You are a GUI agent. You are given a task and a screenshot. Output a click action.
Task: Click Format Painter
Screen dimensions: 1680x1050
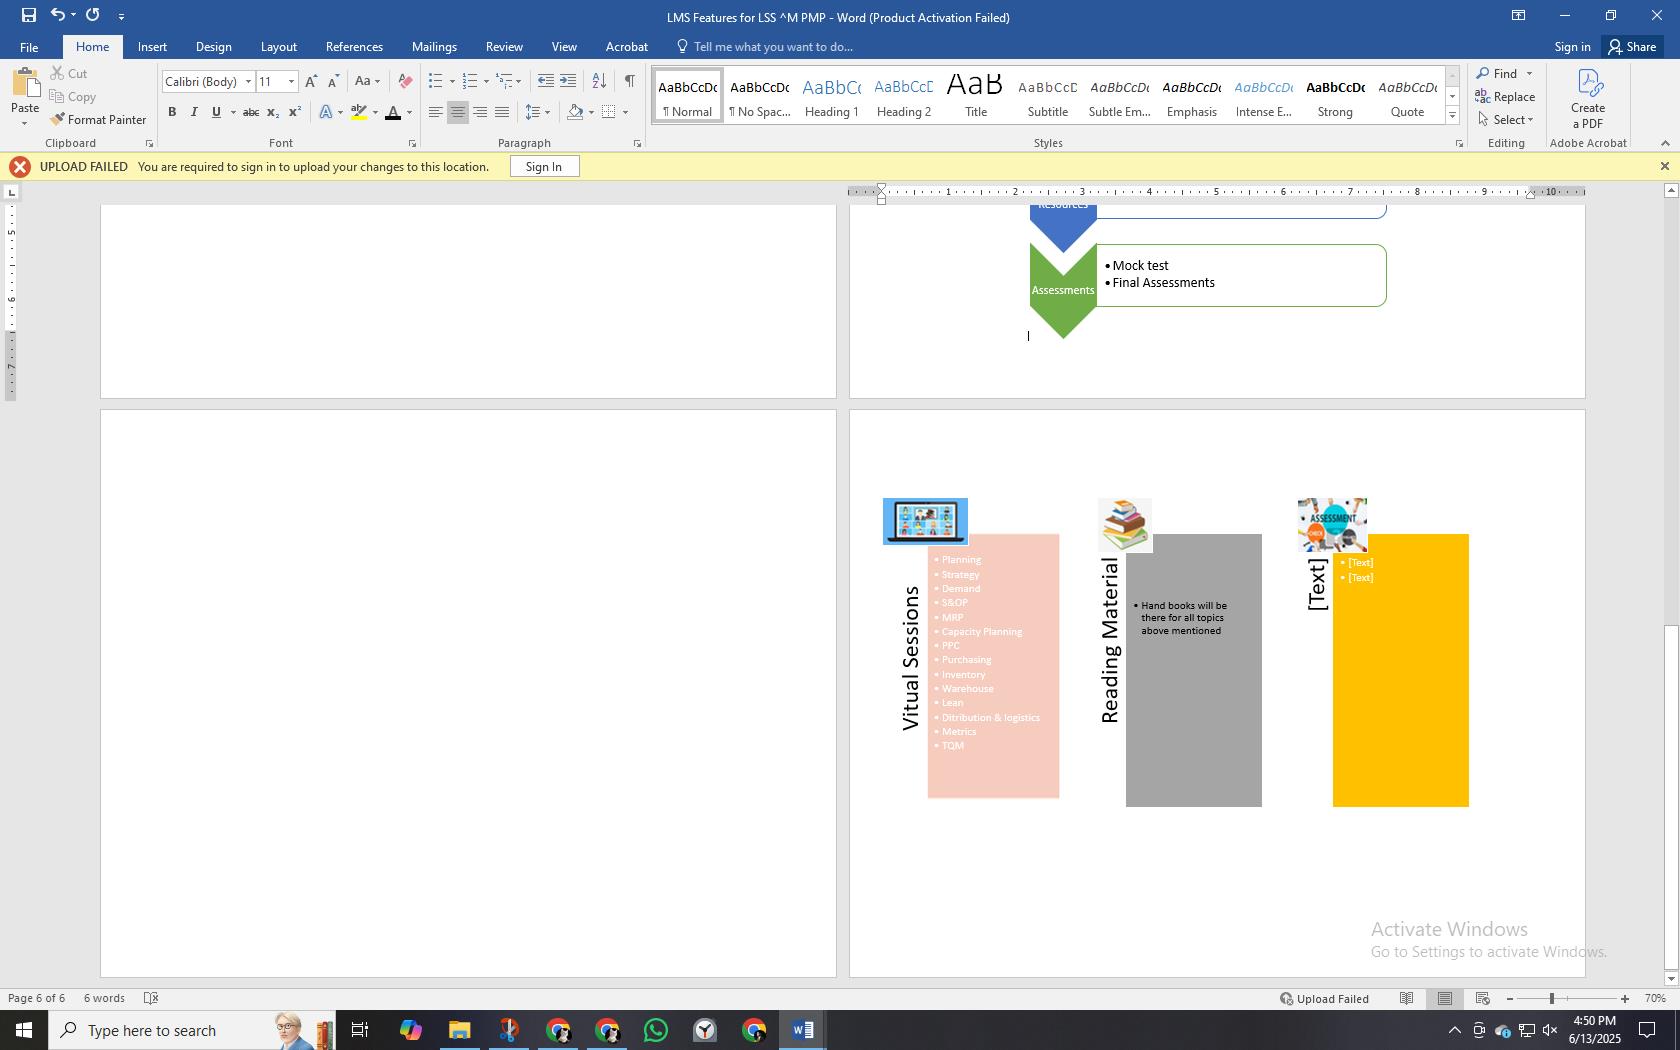tap(98, 119)
